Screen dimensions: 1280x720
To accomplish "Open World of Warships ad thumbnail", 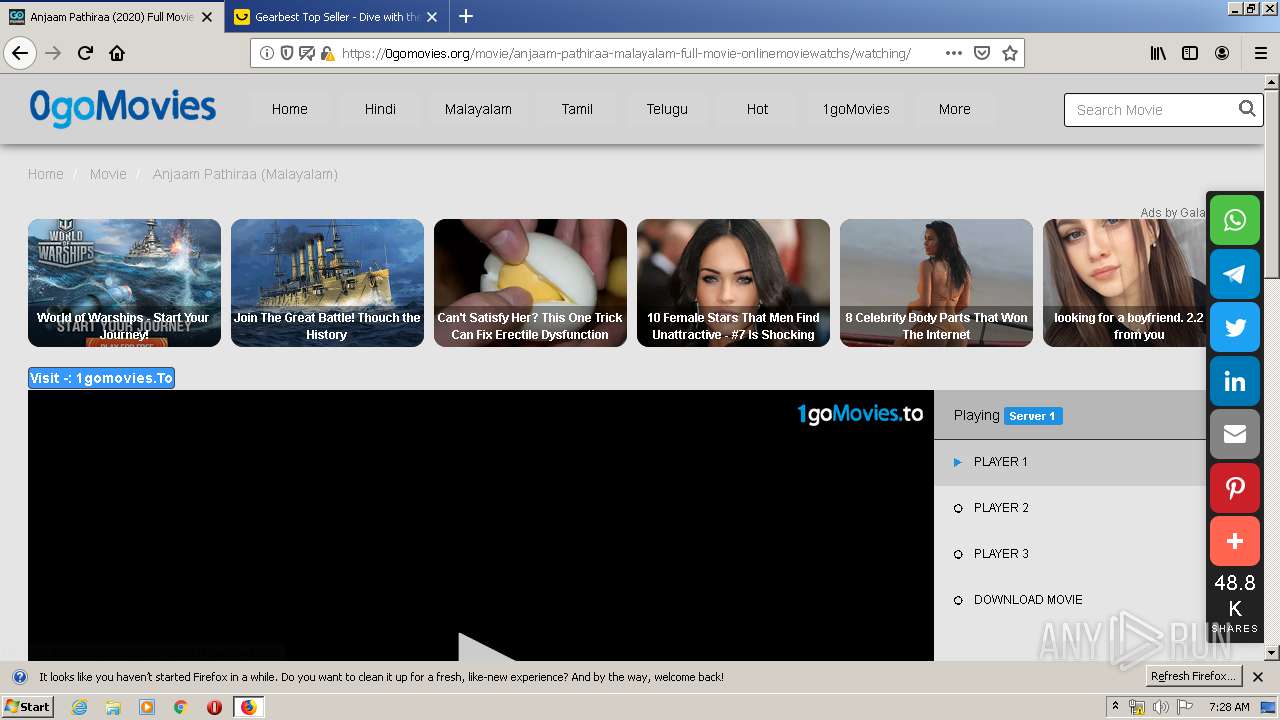I will pyautogui.click(x=124, y=283).
